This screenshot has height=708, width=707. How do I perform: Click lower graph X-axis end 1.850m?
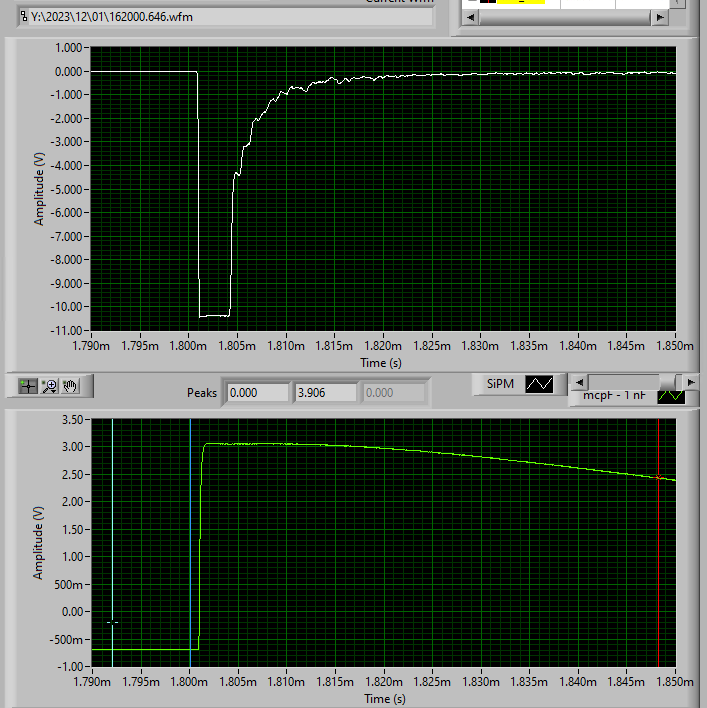tap(675, 681)
